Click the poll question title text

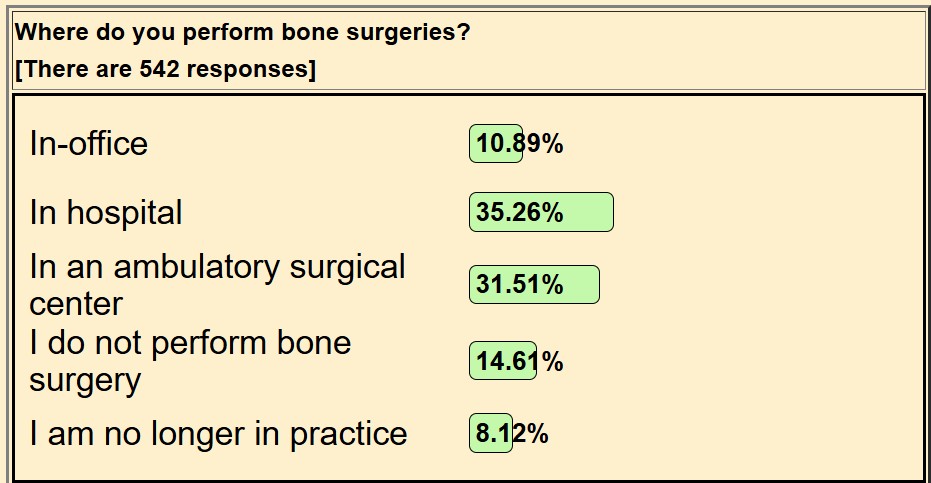click(244, 32)
